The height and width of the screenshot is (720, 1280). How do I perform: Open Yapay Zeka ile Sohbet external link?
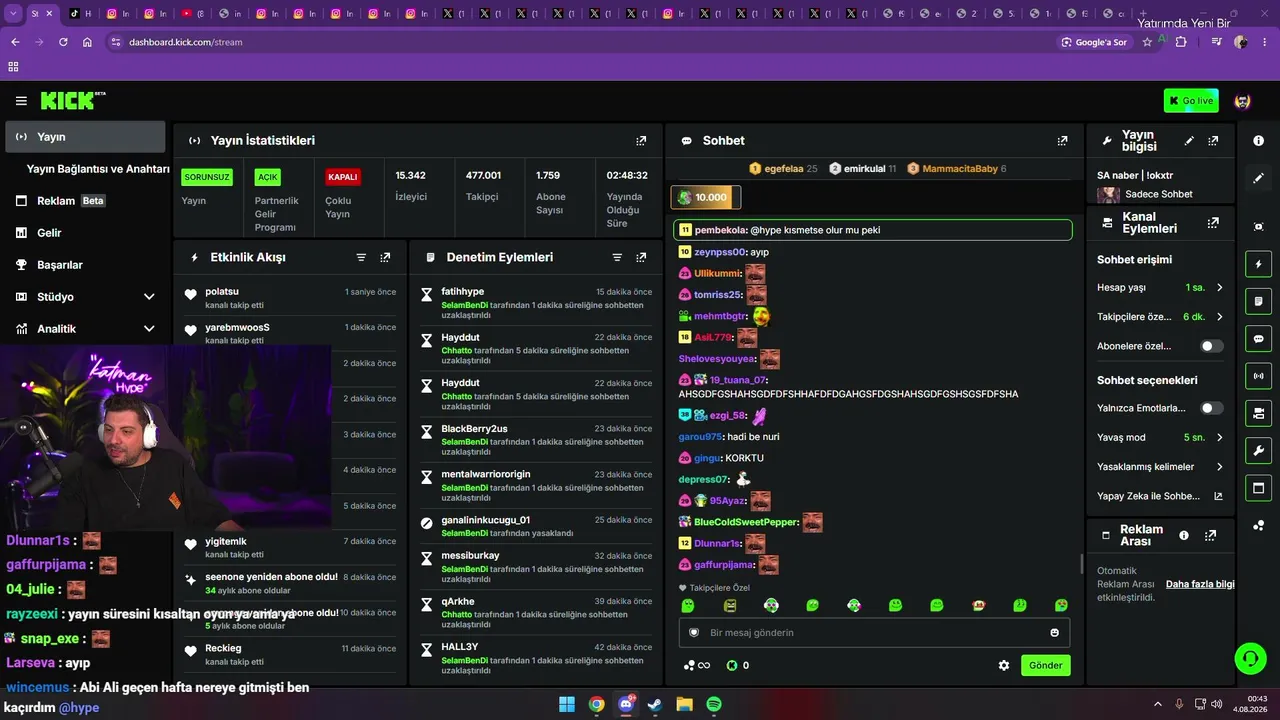coord(1218,496)
